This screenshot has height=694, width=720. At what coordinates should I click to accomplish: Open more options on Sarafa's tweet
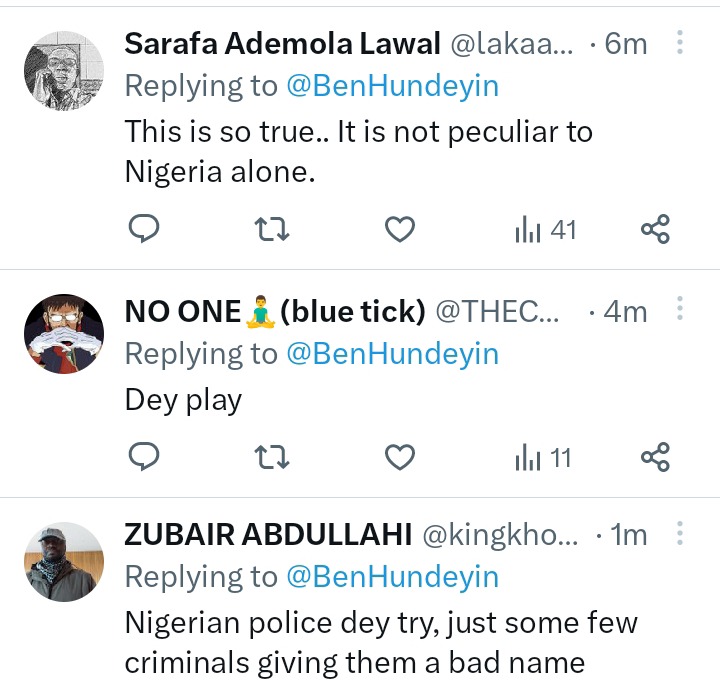coord(680,43)
